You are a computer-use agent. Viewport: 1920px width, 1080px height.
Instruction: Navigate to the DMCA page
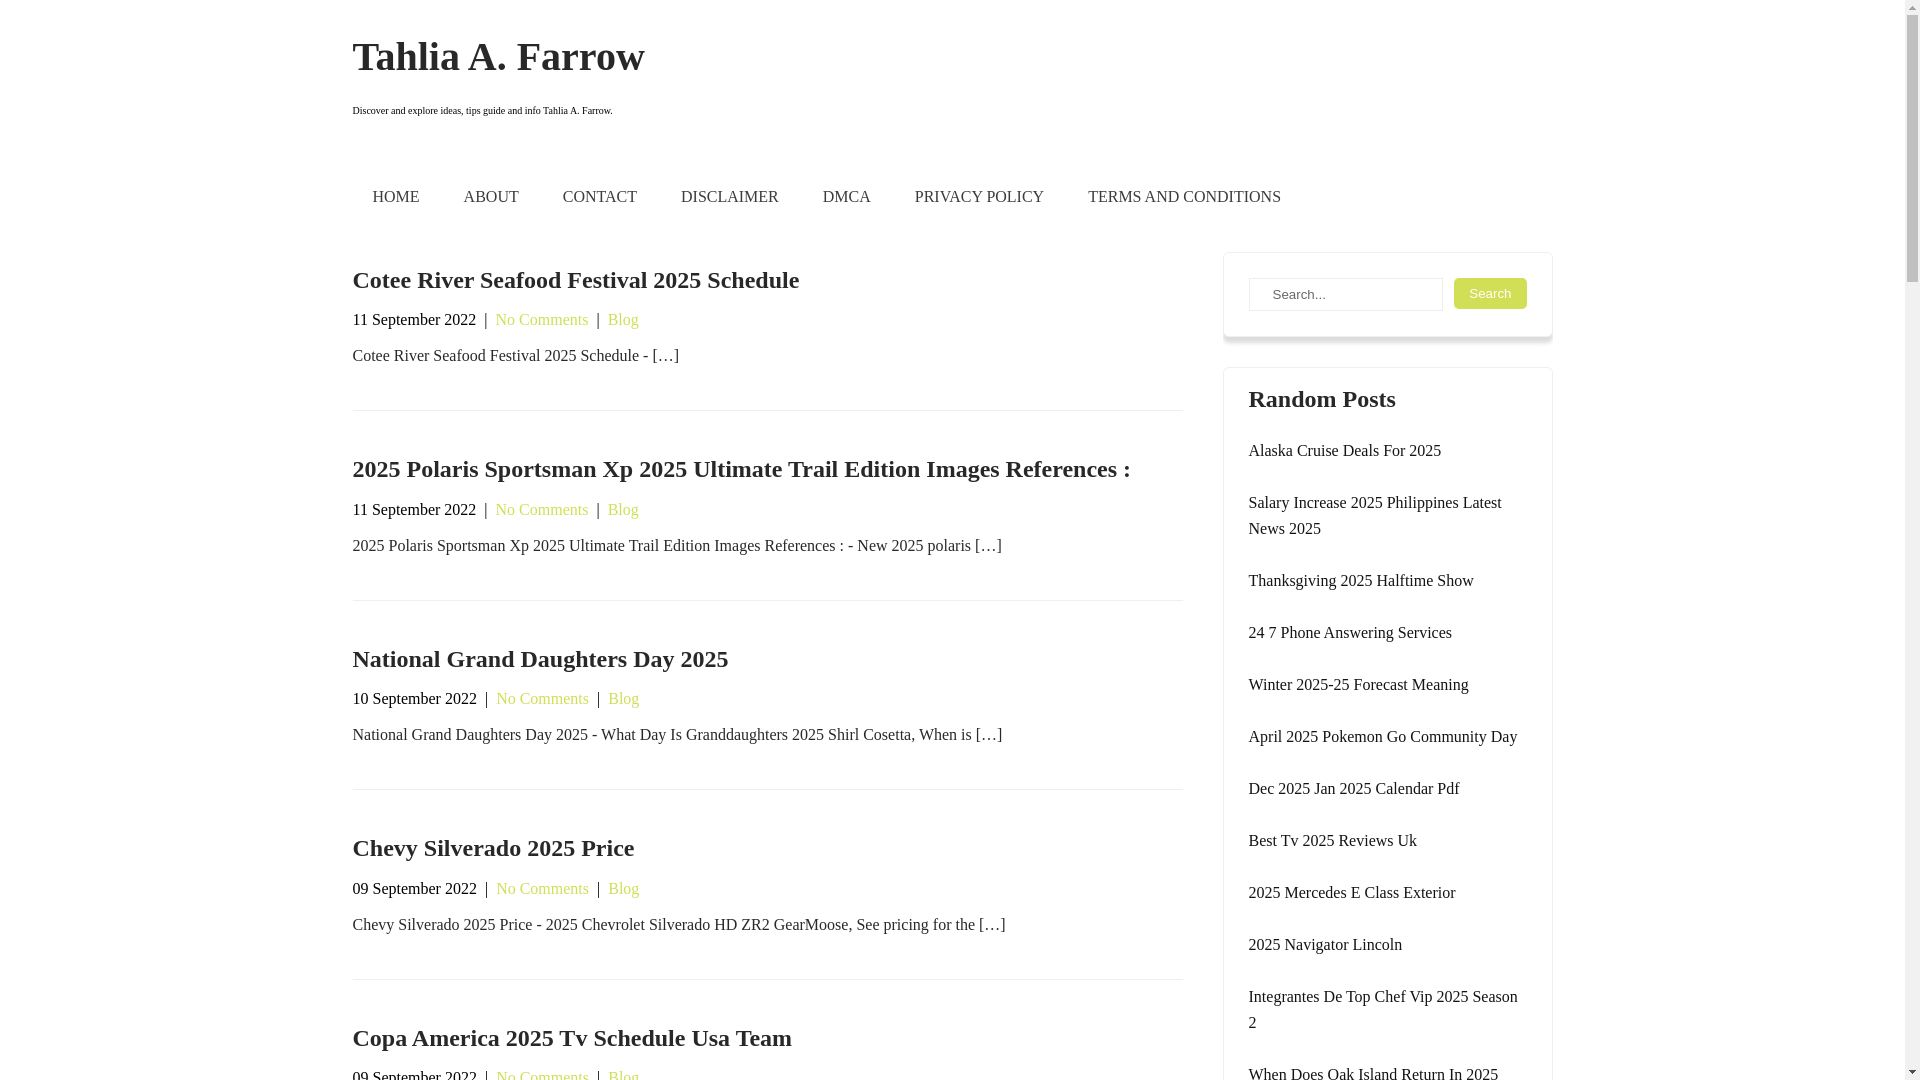[x=846, y=197]
